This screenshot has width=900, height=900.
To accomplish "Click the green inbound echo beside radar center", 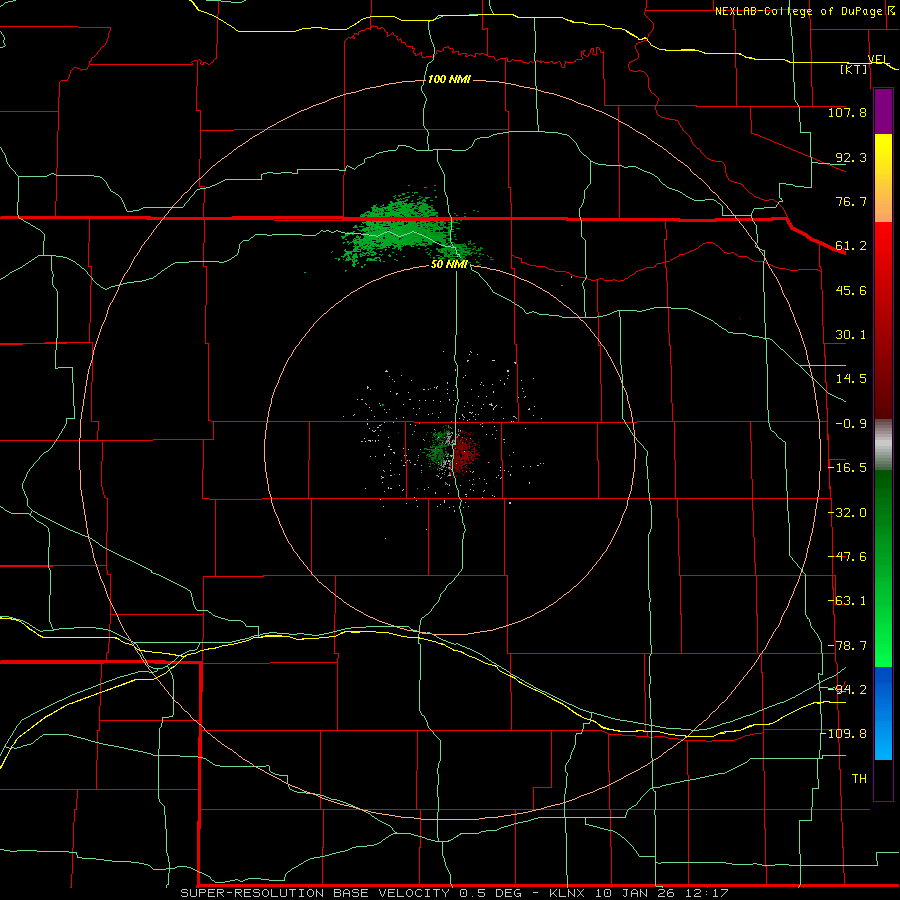I will pyautogui.click(x=440, y=449).
